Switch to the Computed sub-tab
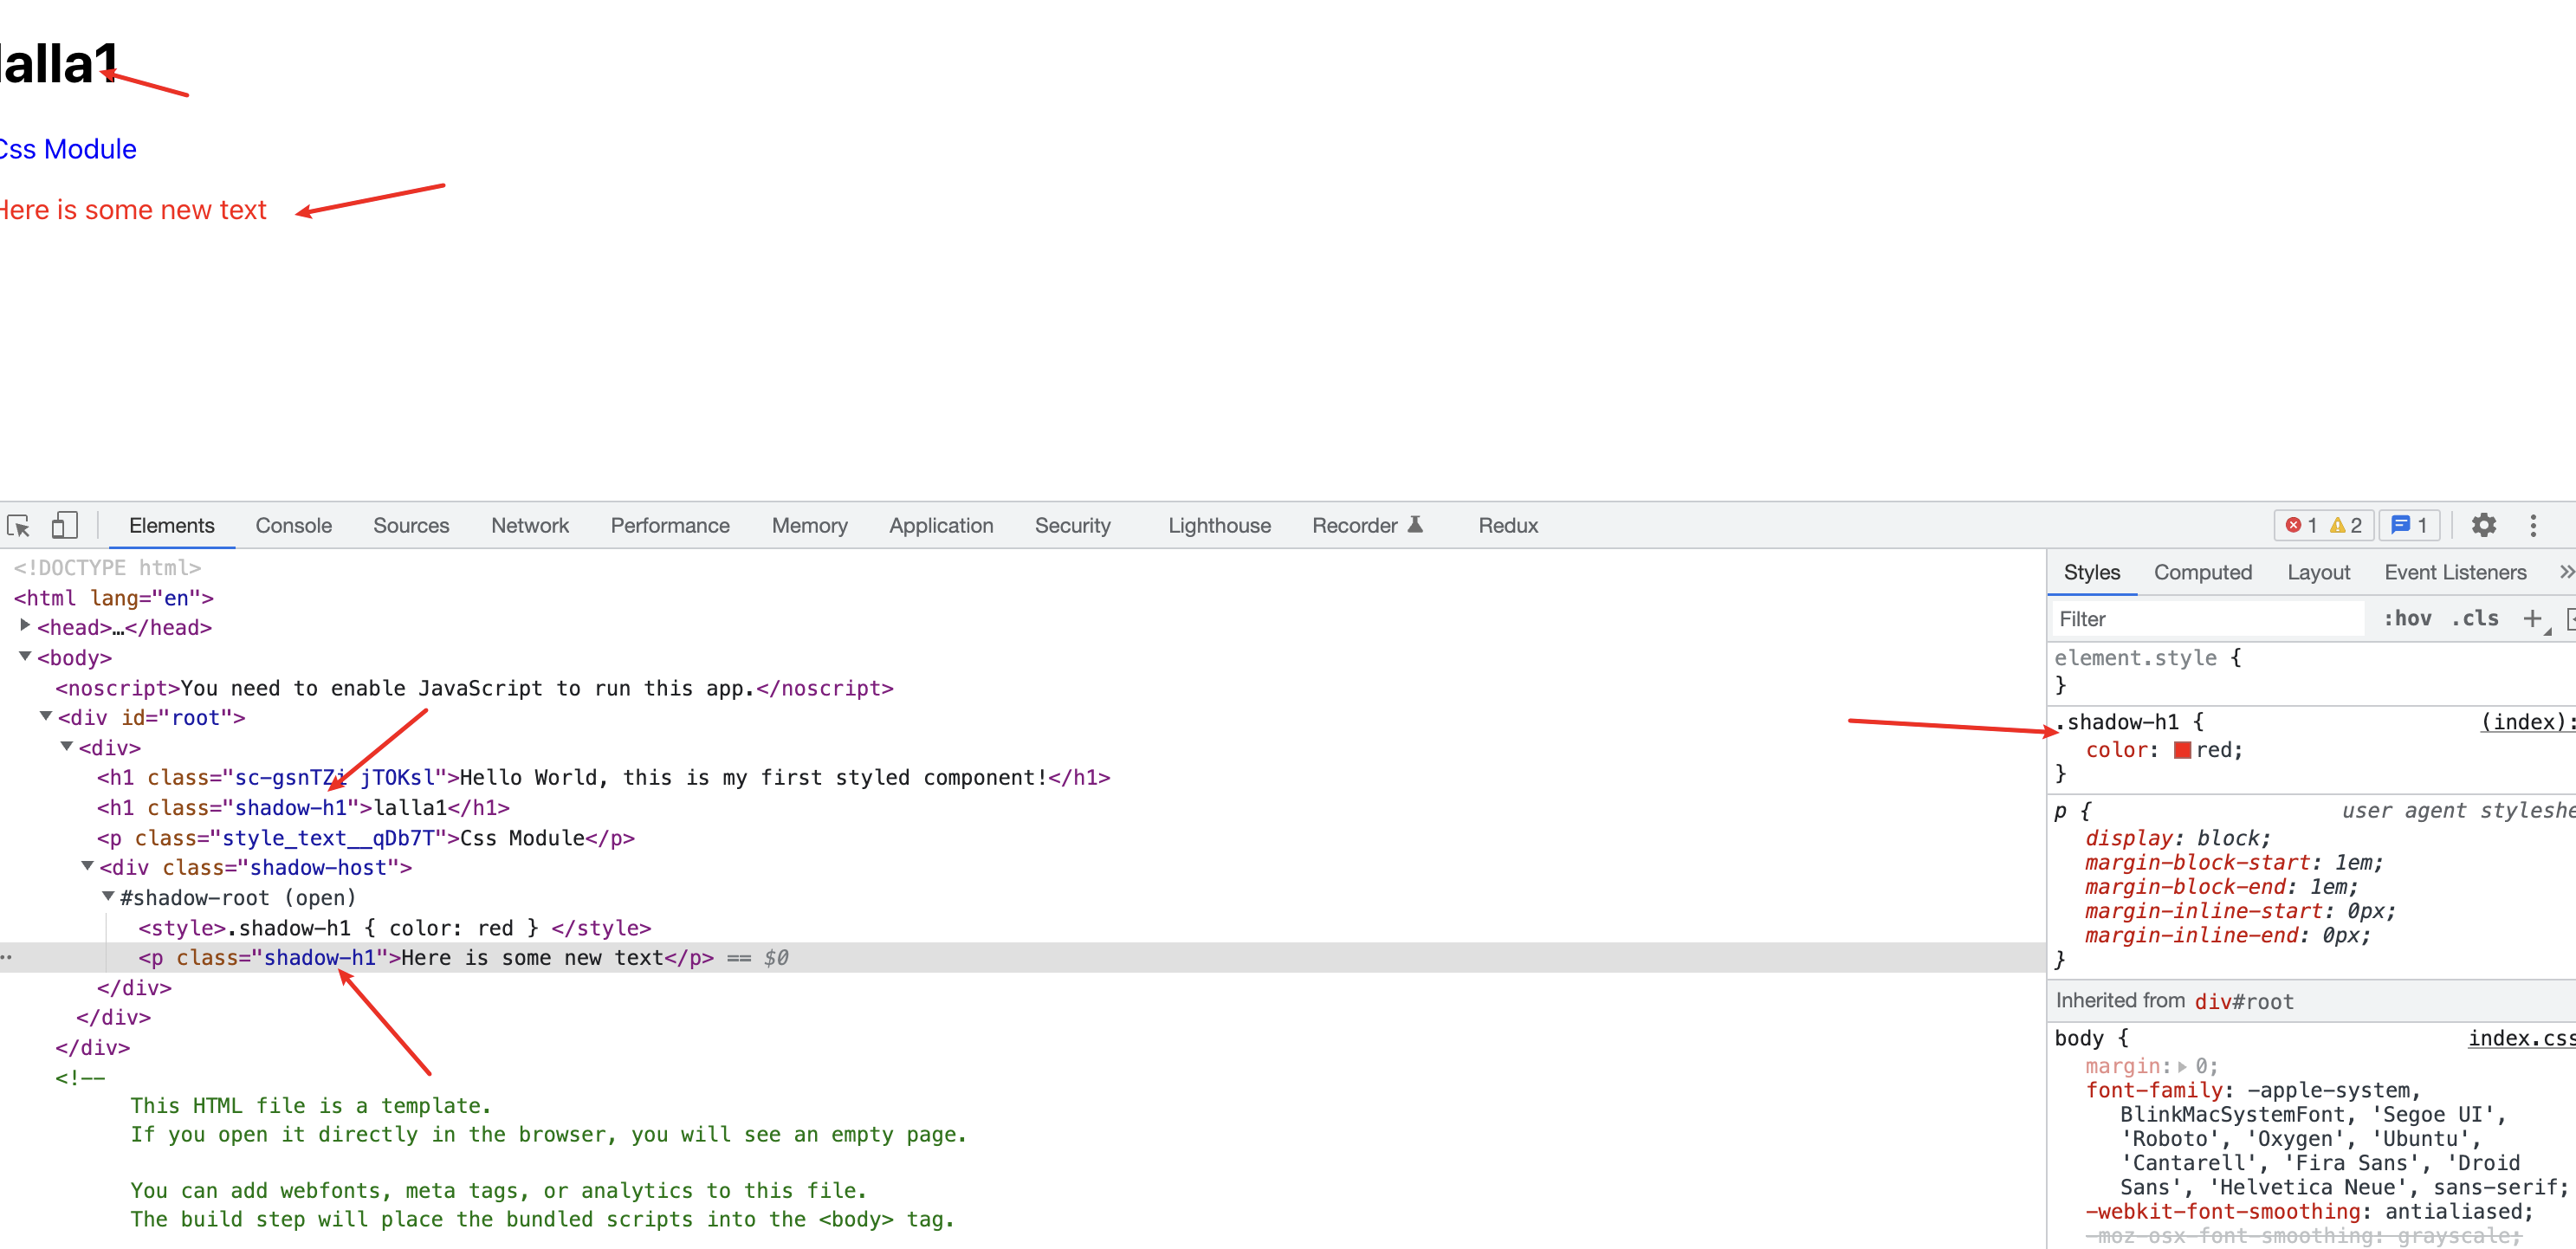 [x=2202, y=572]
